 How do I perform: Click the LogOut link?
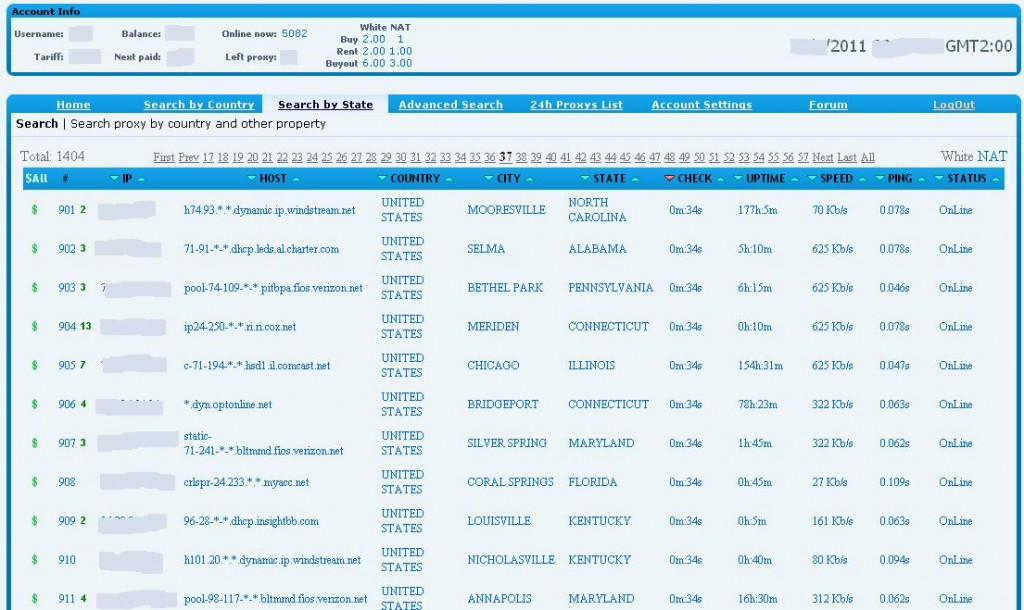tap(953, 104)
